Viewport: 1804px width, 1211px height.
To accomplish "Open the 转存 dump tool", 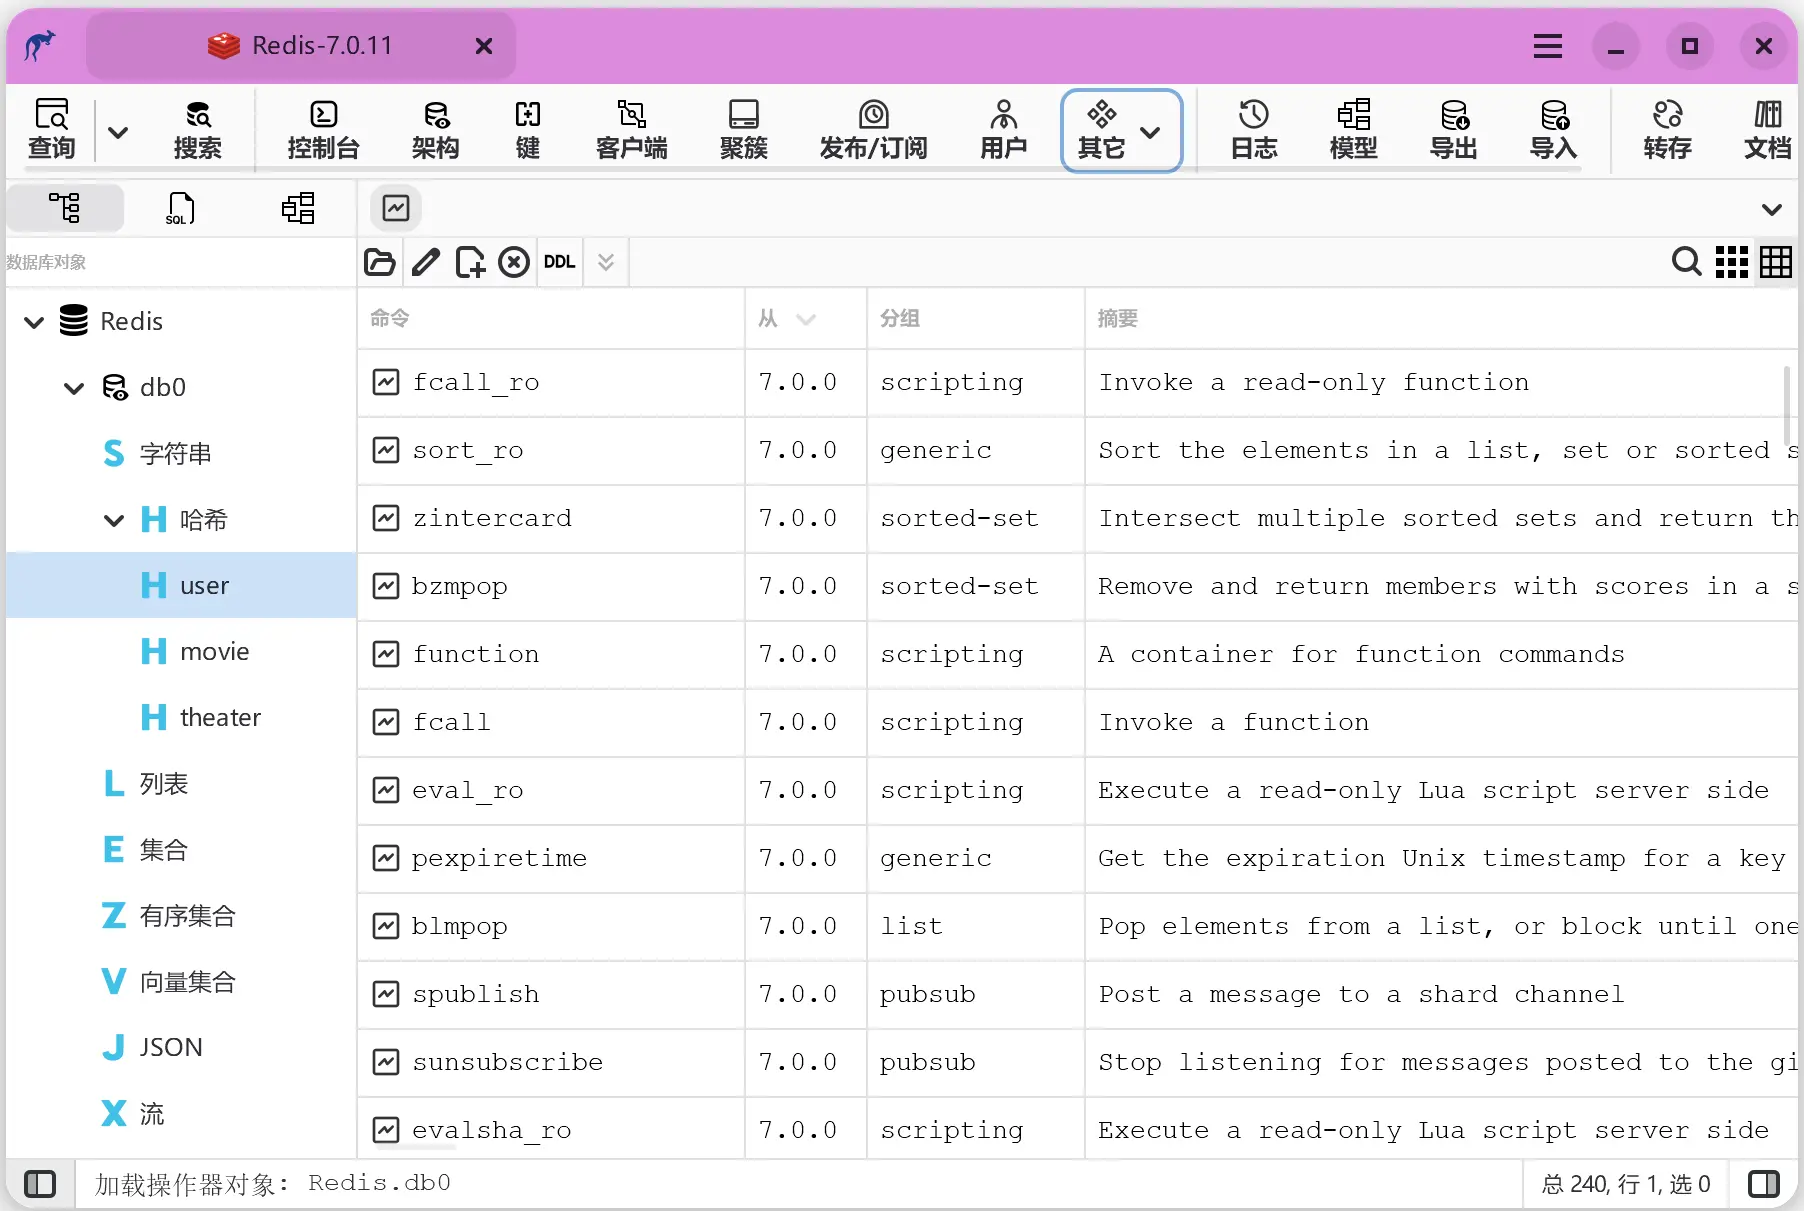I will tap(1668, 130).
